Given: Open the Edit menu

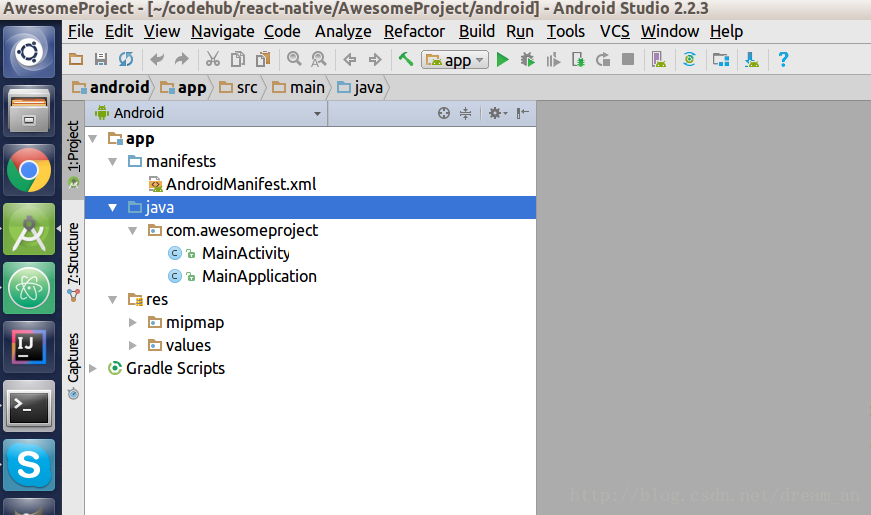Looking at the screenshot, I should tap(119, 32).
